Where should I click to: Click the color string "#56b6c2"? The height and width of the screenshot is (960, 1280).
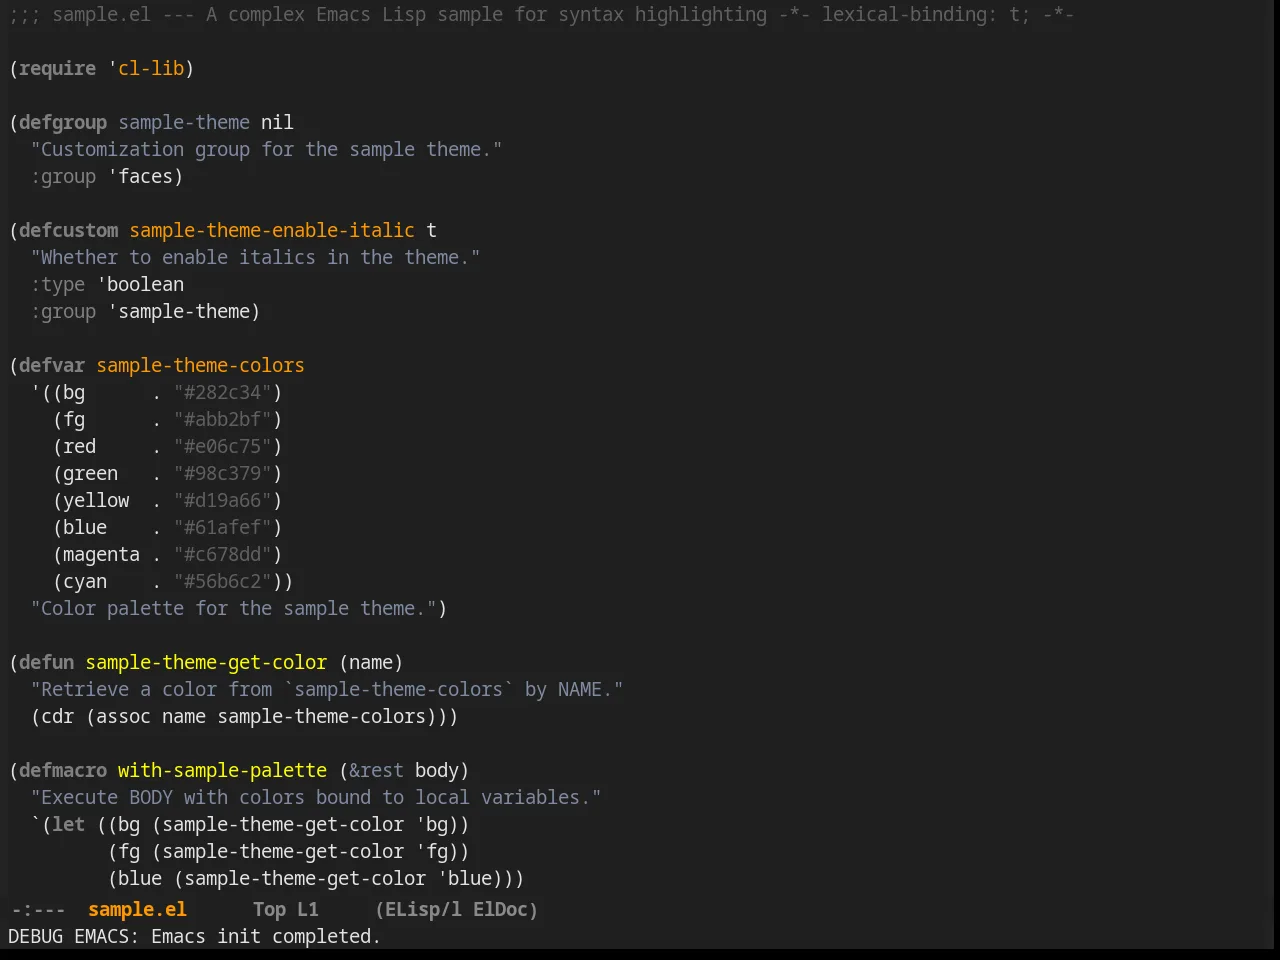[x=223, y=581]
